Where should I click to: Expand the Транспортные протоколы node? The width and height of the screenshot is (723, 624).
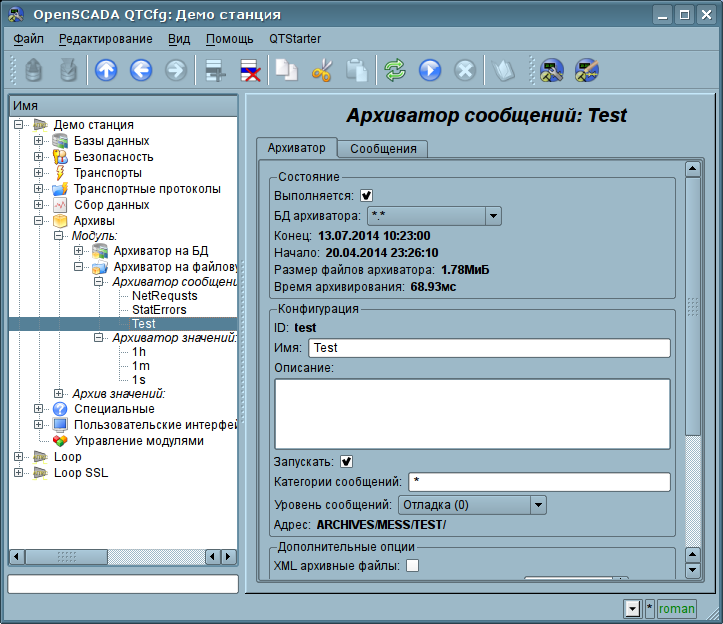pos(38,189)
